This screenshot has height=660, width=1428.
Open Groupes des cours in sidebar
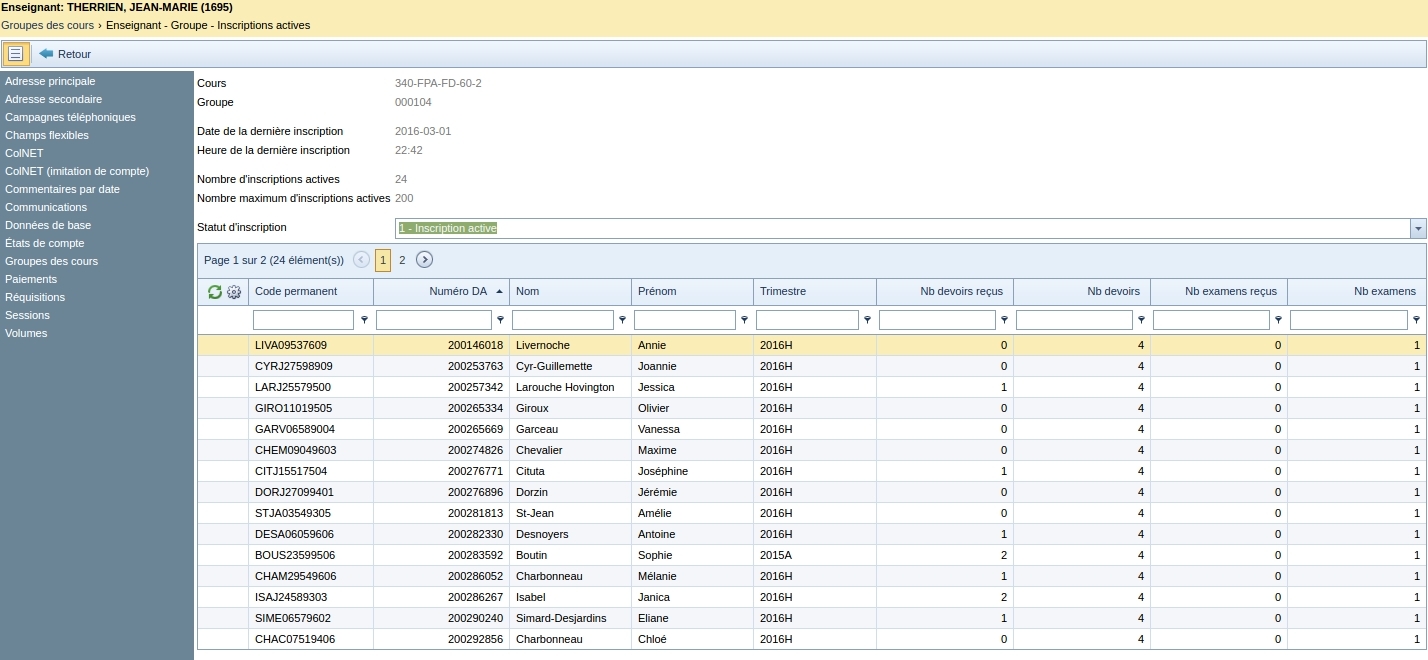pyautogui.click(x=51, y=261)
